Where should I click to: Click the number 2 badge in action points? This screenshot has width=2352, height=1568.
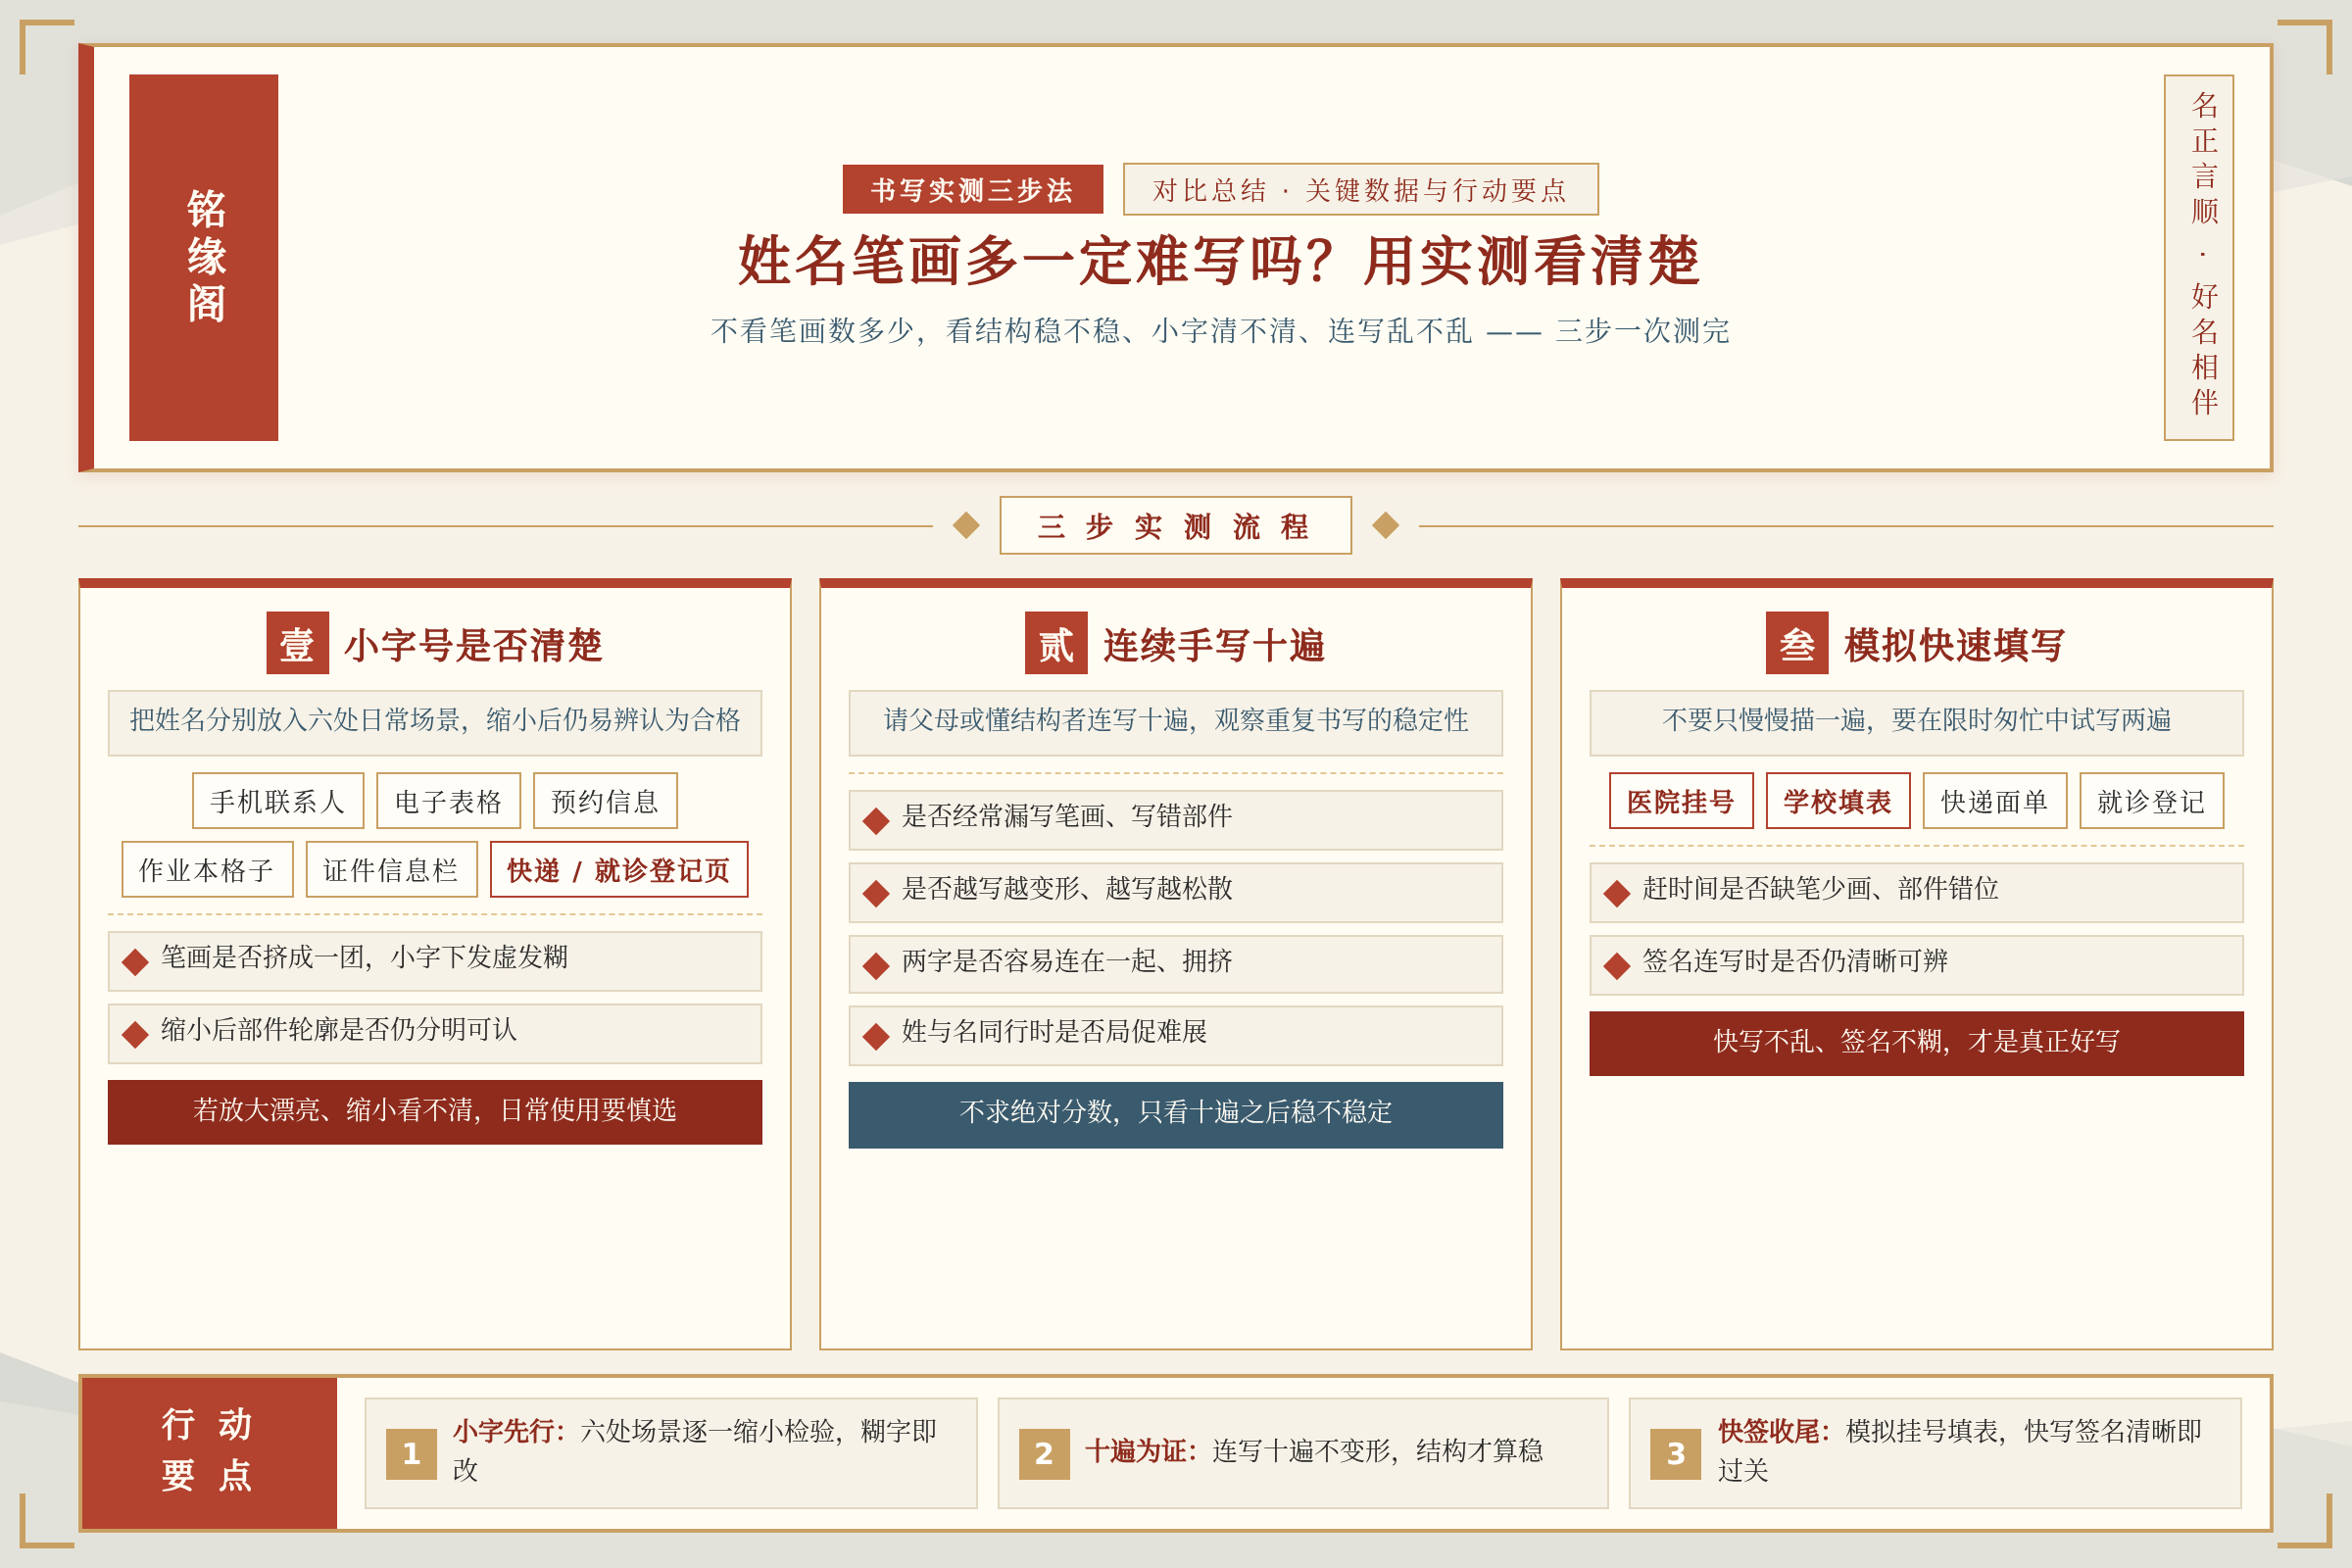(x=1044, y=1453)
